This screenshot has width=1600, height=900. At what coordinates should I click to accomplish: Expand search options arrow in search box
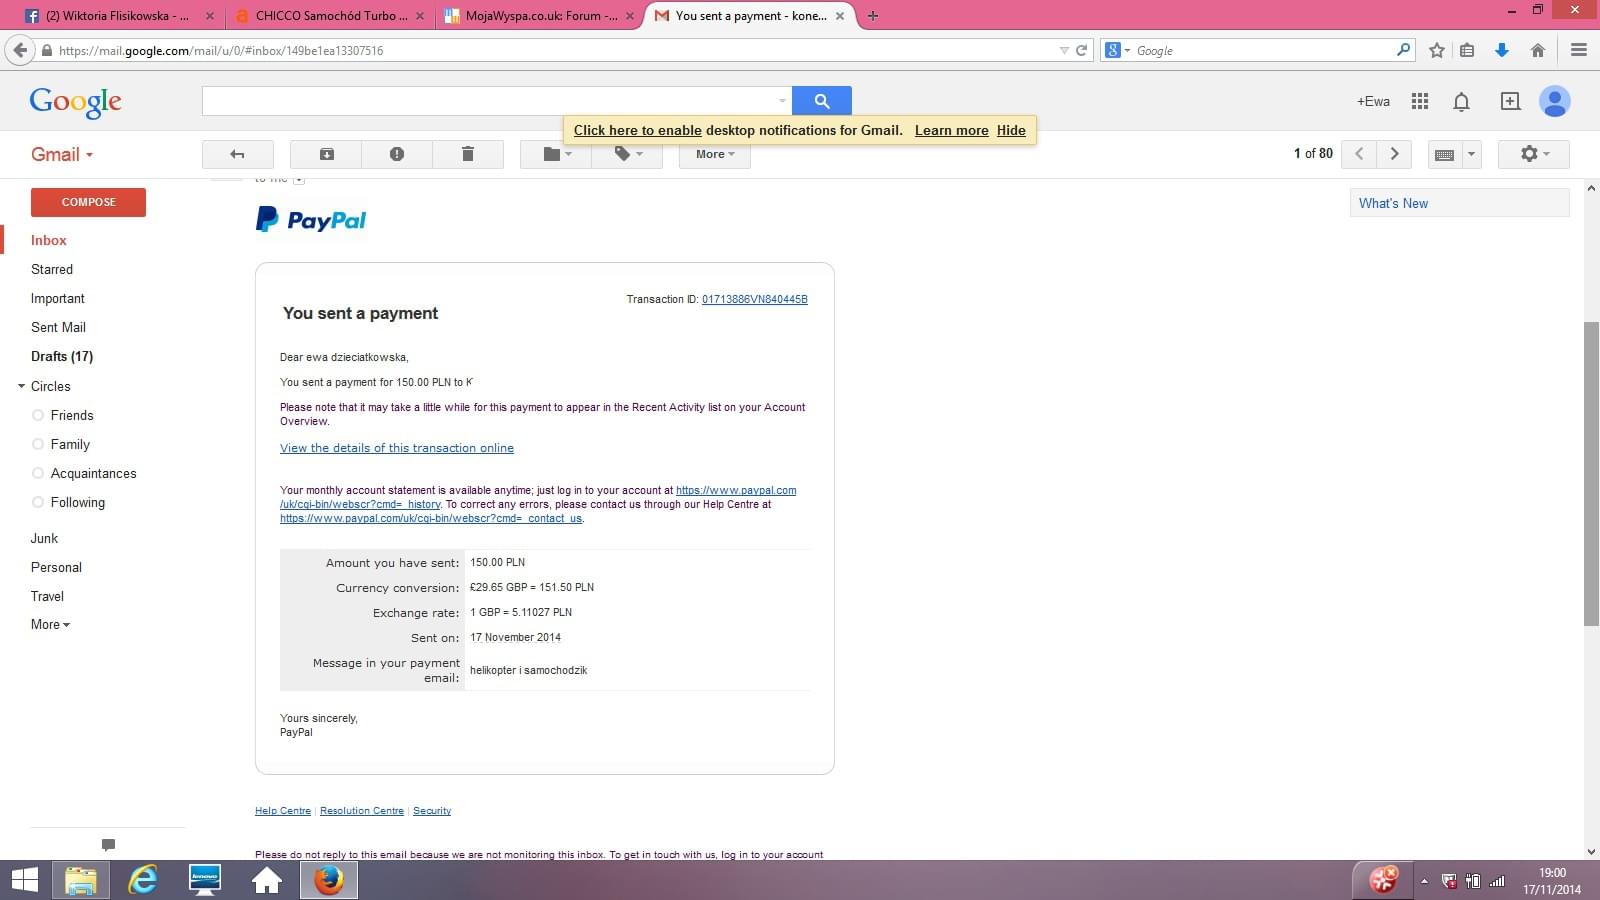point(782,101)
